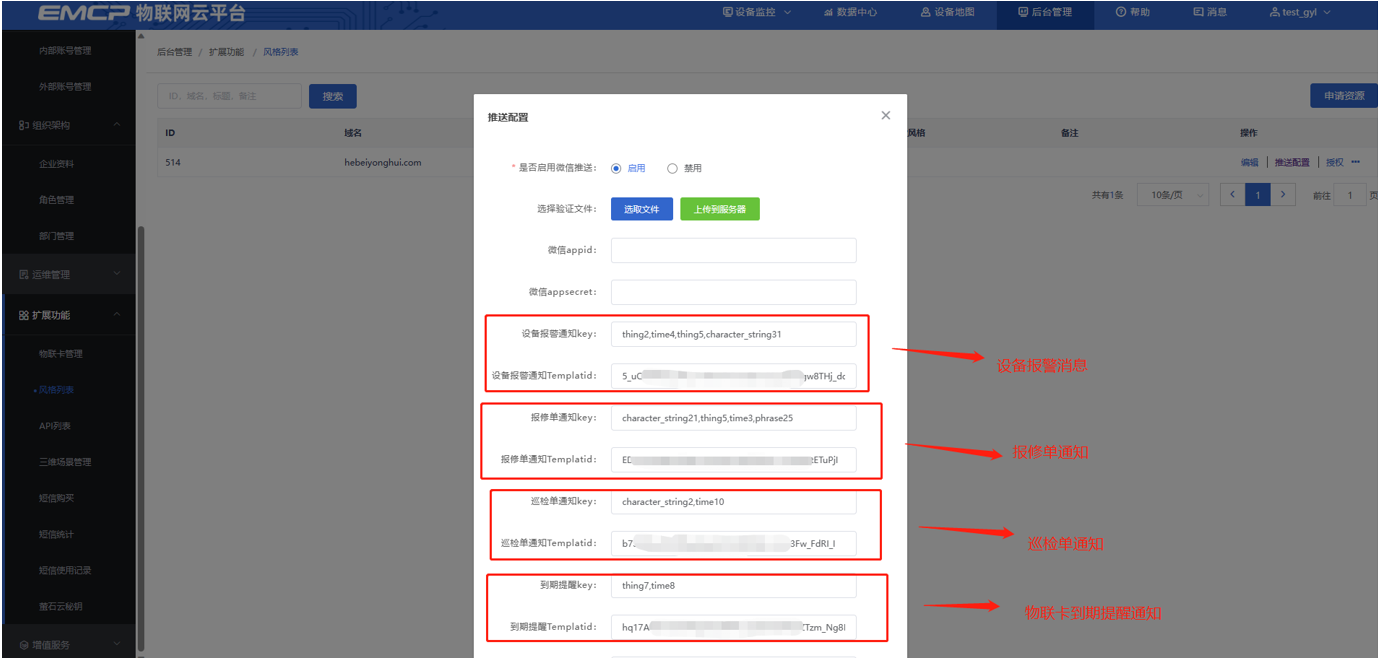Open 物联卡管理 in sidebar
Viewport: 1378px width, 658px height.
[60, 354]
